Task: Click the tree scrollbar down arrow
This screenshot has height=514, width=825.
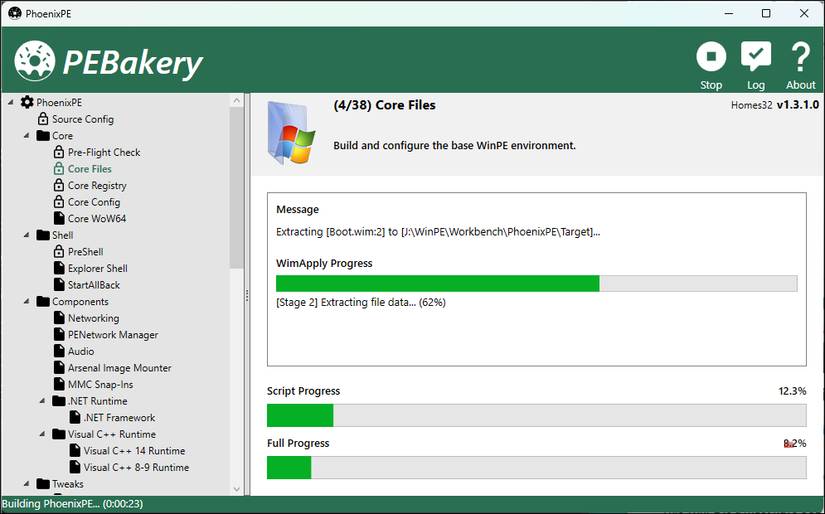Action: (236, 489)
